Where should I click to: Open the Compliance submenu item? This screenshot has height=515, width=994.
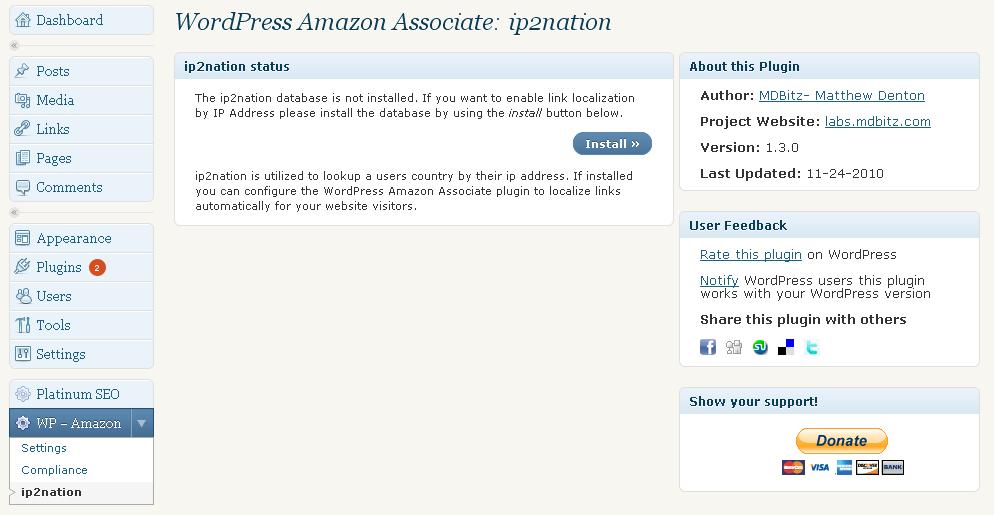(55, 470)
